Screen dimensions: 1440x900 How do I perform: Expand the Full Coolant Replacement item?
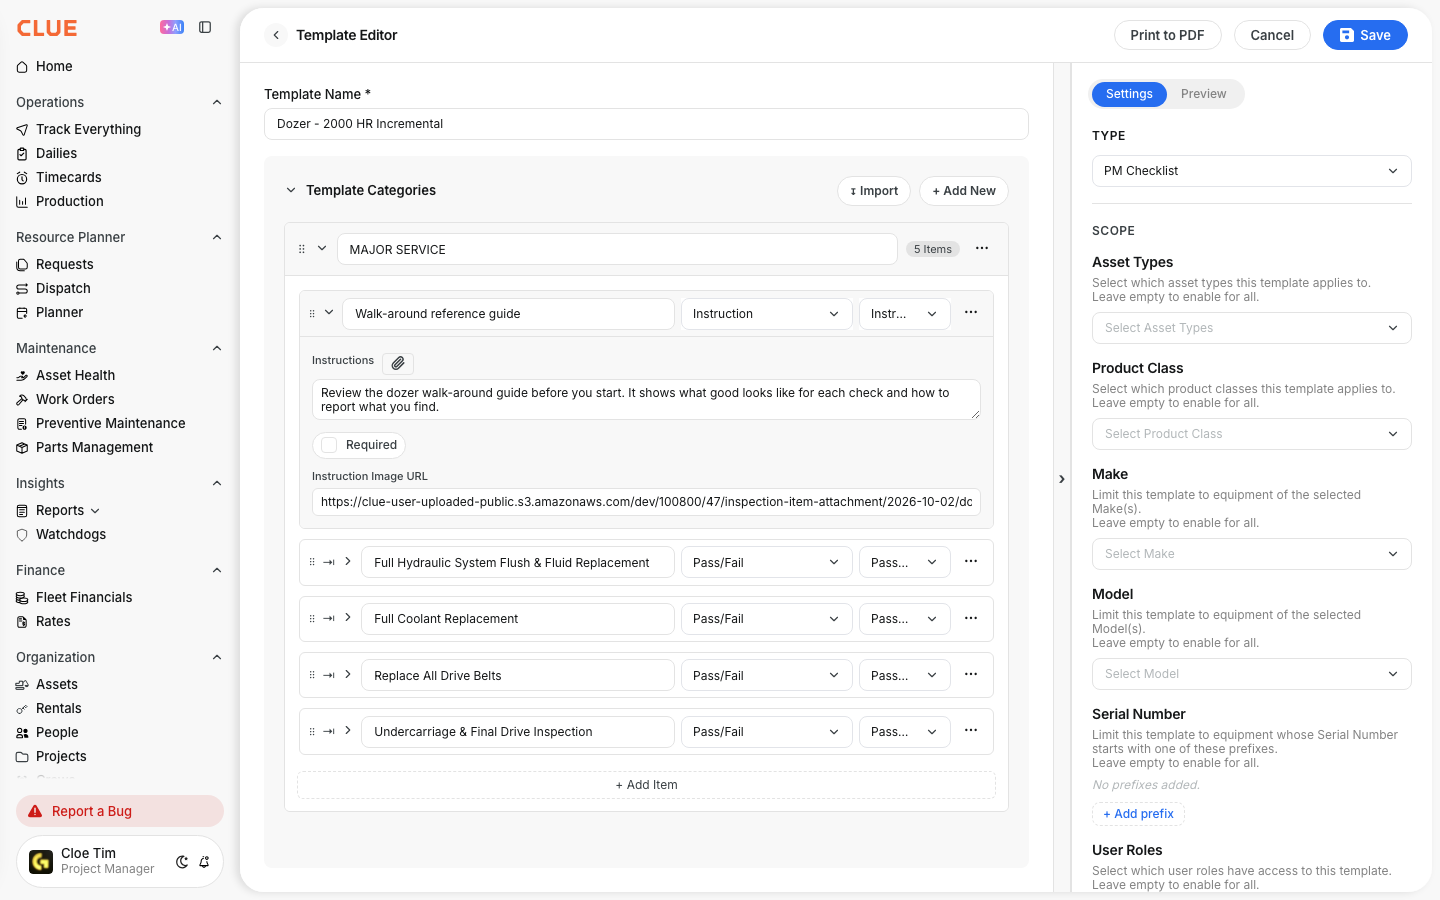348,618
